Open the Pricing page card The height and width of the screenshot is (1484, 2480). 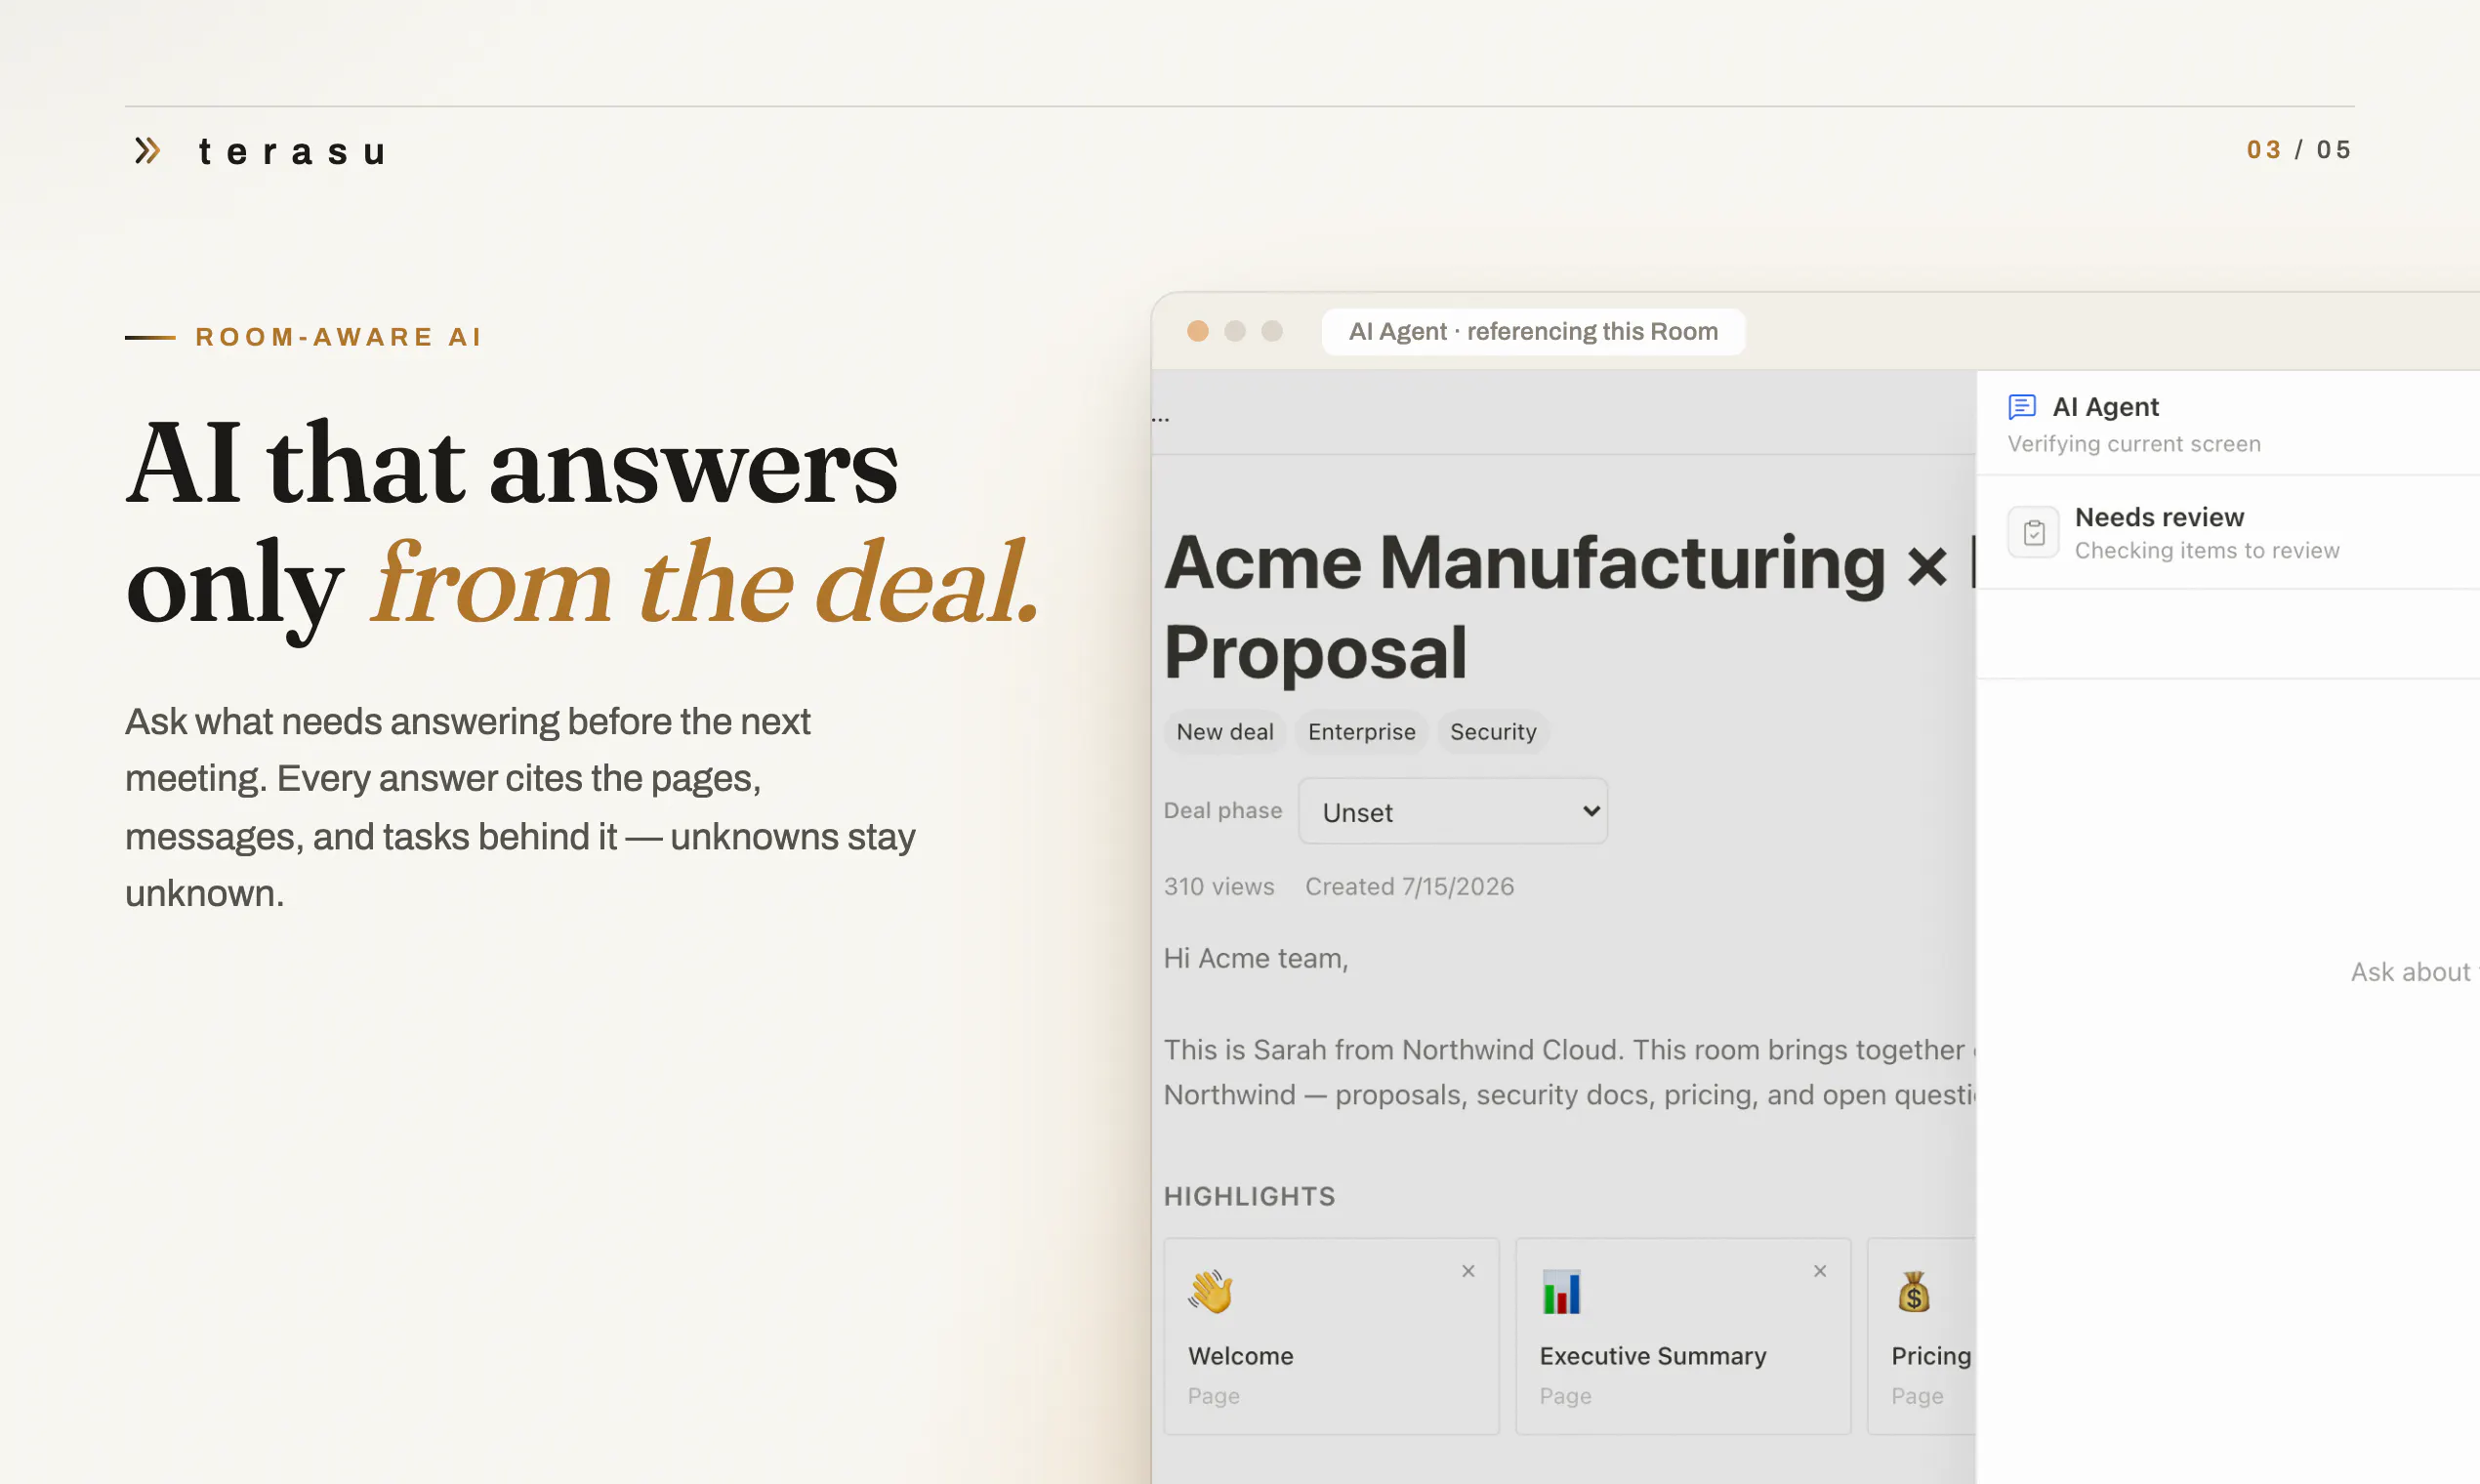coord(1922,1337)
